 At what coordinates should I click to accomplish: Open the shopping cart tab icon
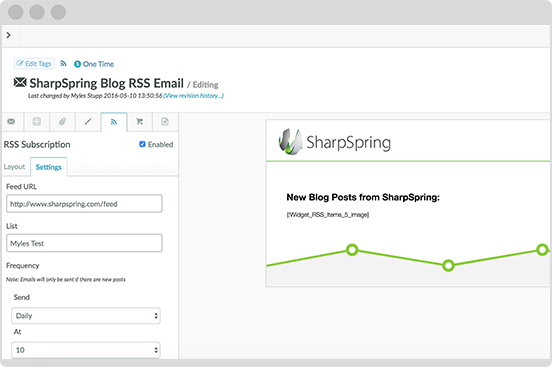[139, 121]
